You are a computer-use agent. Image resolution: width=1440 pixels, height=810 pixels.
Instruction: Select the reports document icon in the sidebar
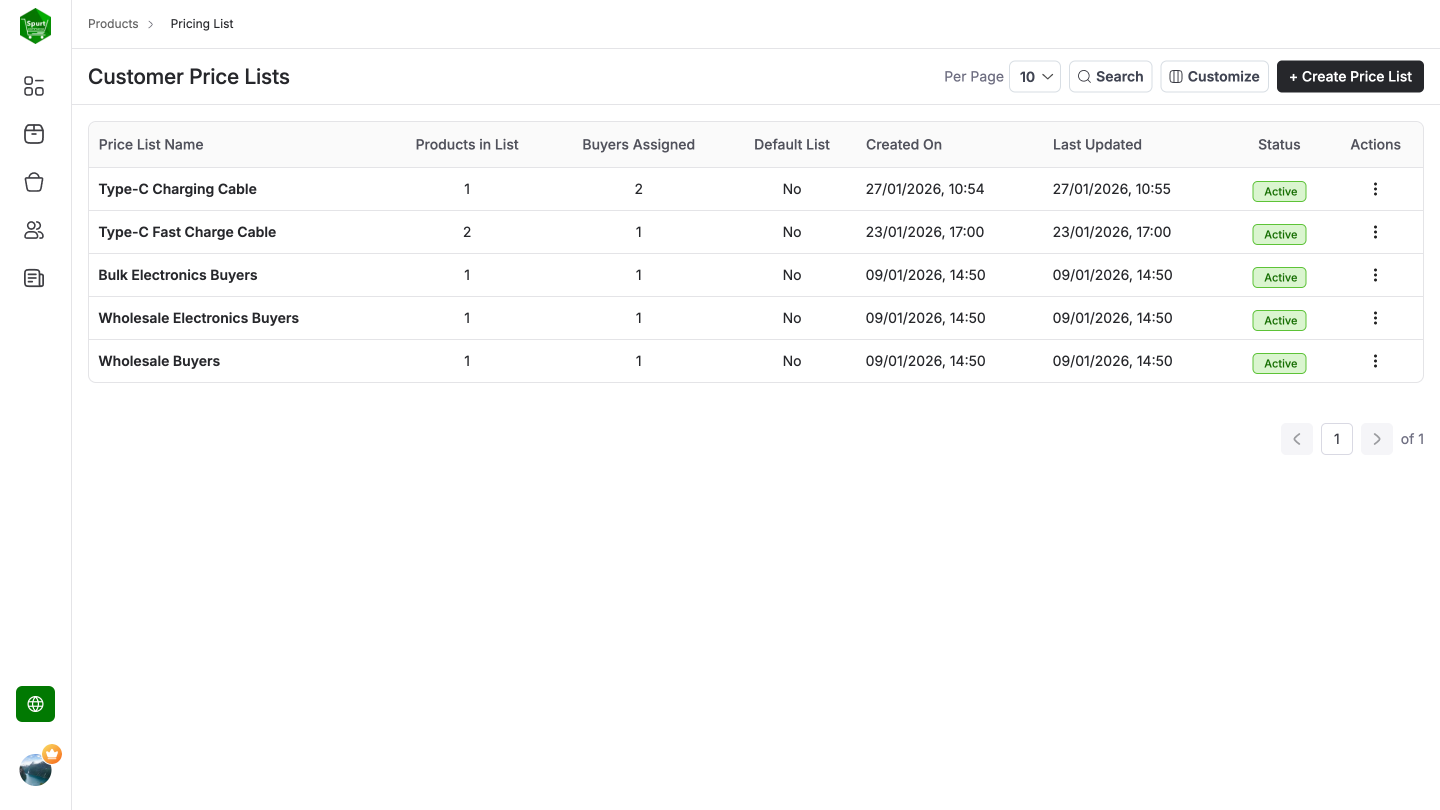33,278
